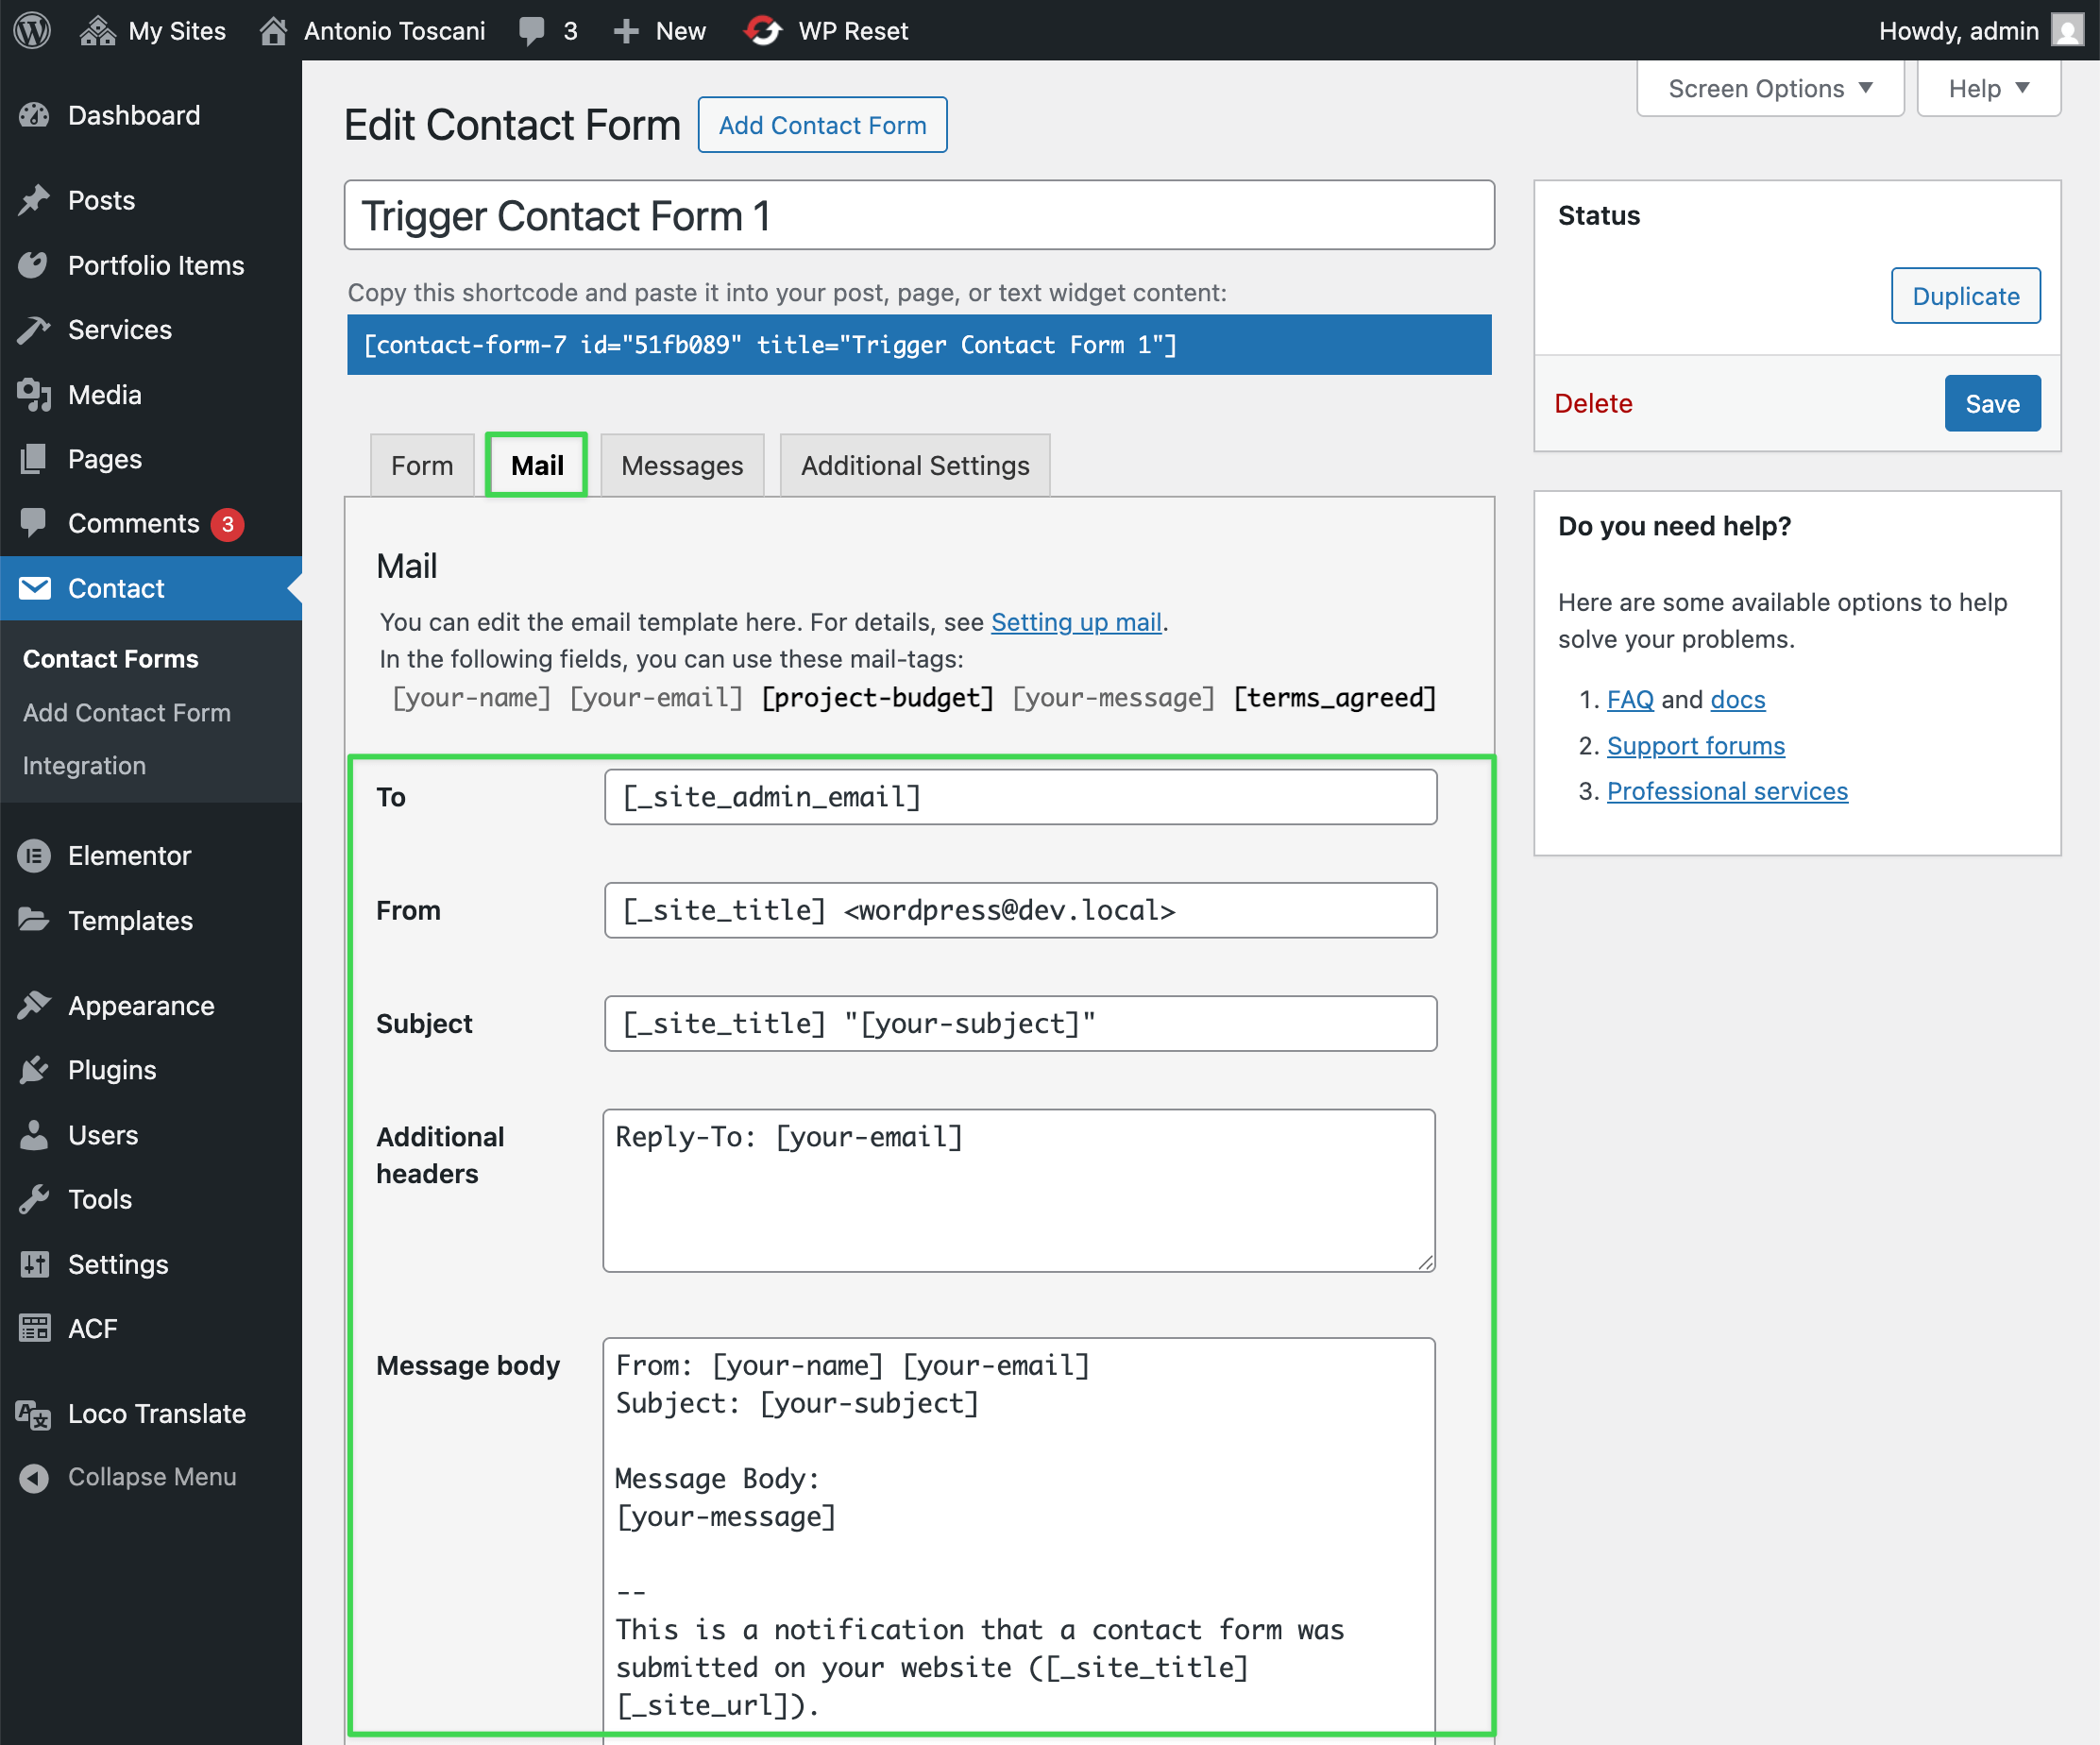Open the Dashboard sidebar icon
The width and height of the screenshot is (2100, 1745).
pyautogui.click(x=34, y=116)
